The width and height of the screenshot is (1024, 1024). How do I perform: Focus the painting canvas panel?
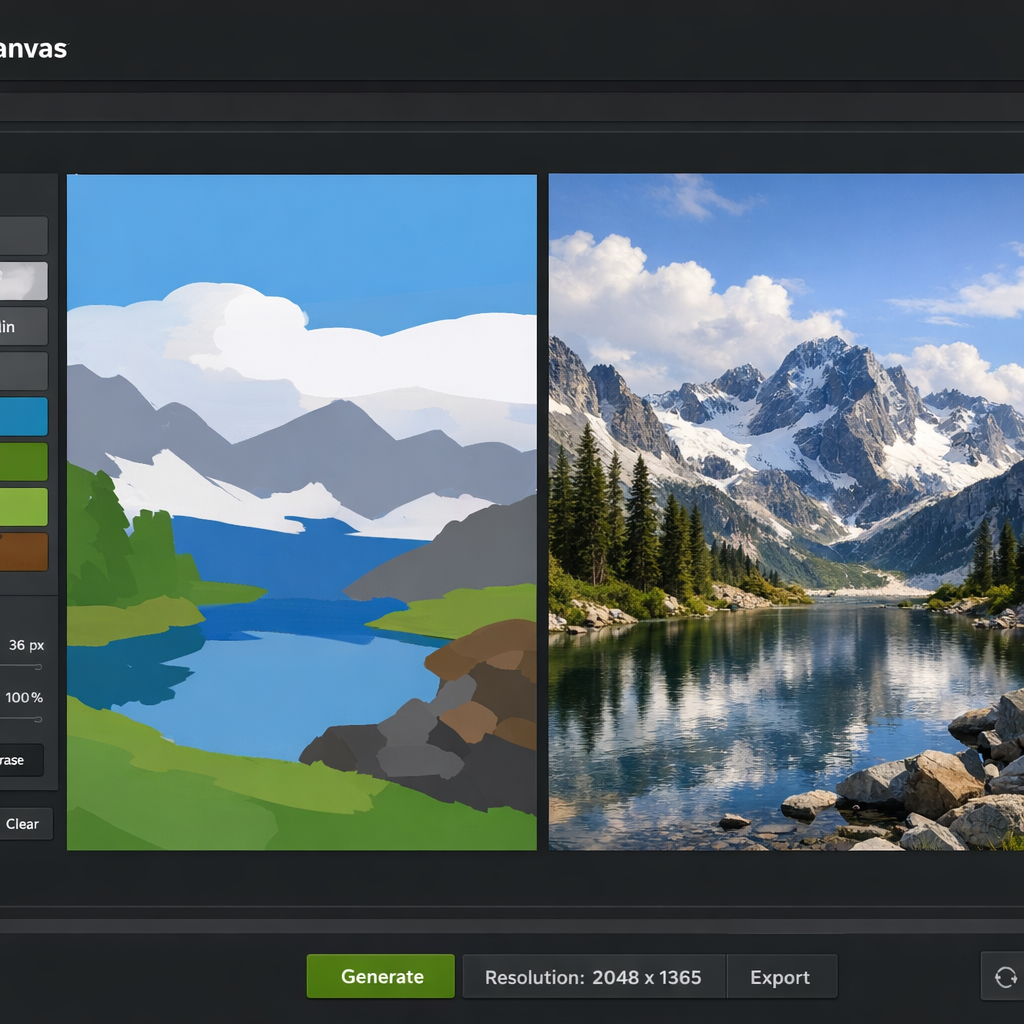[300, 510]
